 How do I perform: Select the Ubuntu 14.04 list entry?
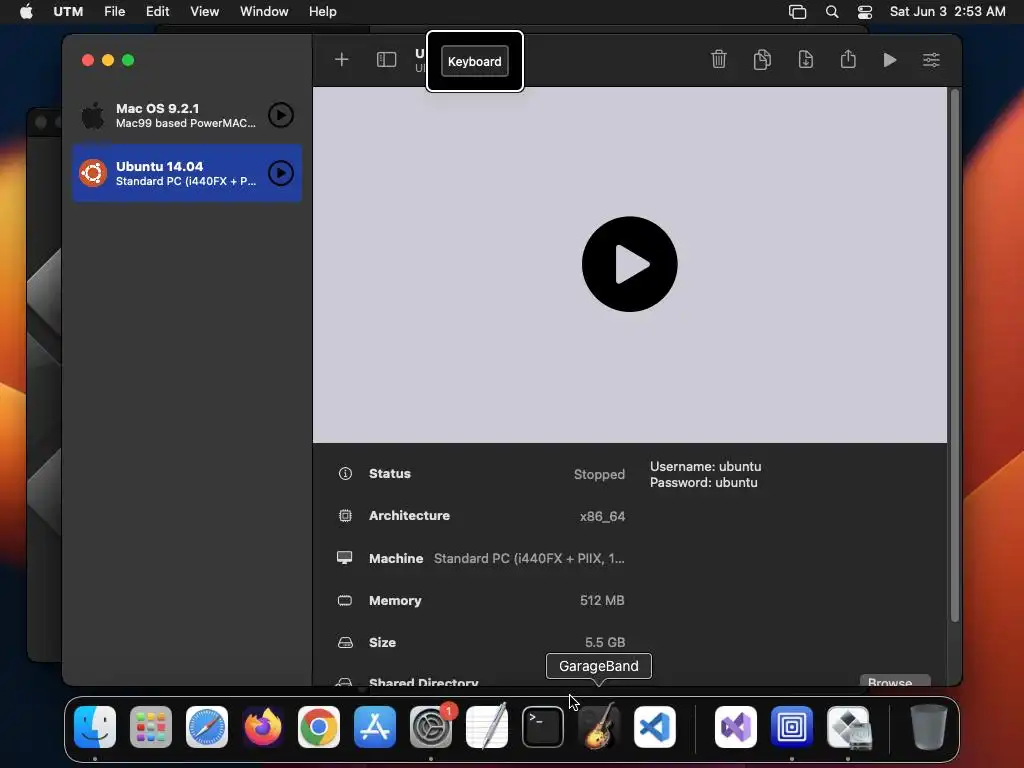click(187, 173)
